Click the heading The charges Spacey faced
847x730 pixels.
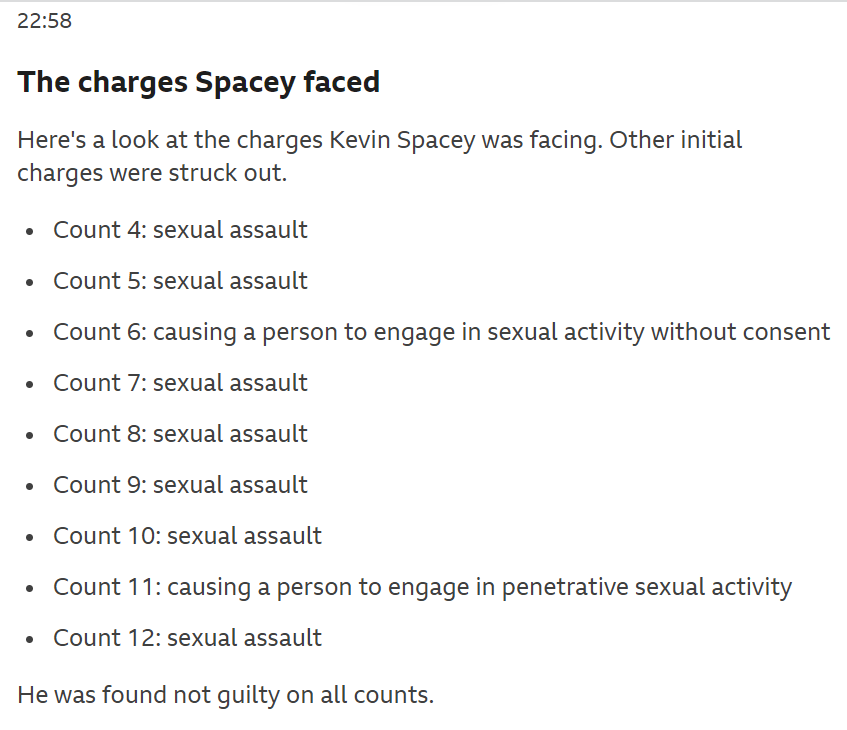(x=198, y=82)
